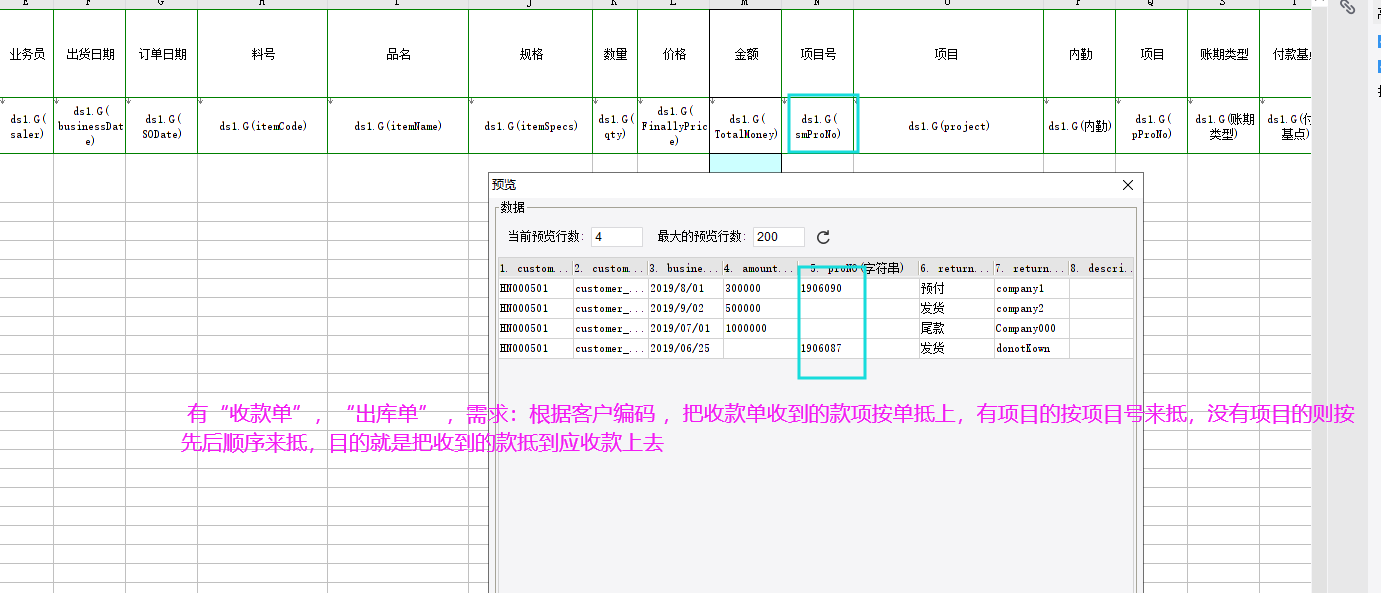Image resolution: width=1381 pixels, height=593 pixels.
Task: Toggle the second blue checkbox in right panel
Action: 1379,66
